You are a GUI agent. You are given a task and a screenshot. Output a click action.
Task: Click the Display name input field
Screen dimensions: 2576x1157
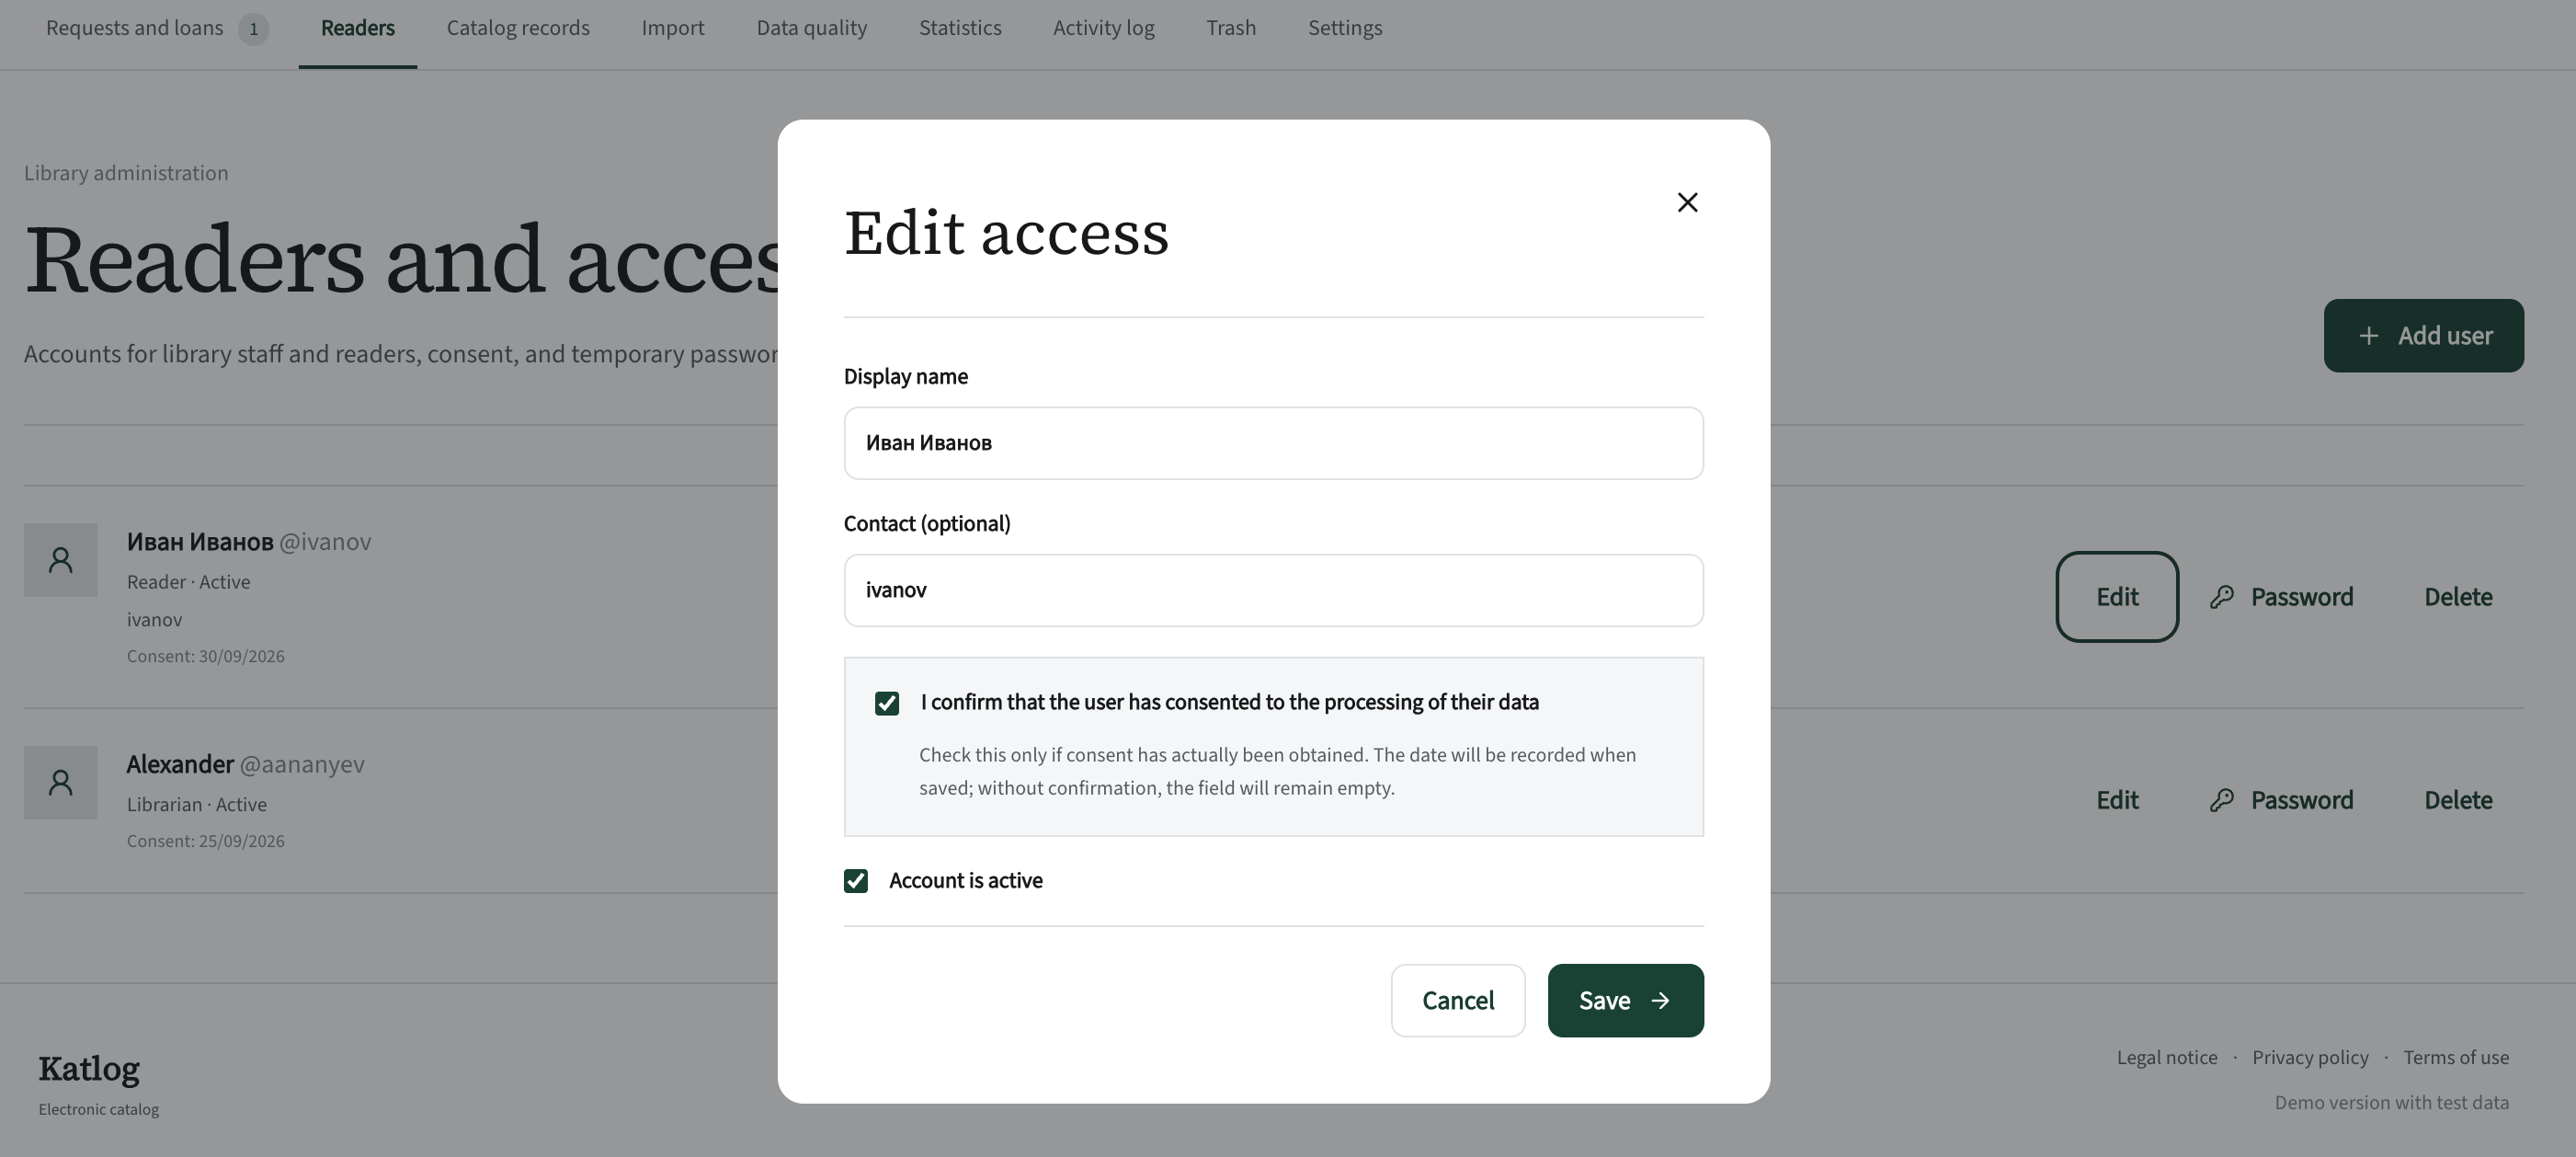coord(1274,443)
